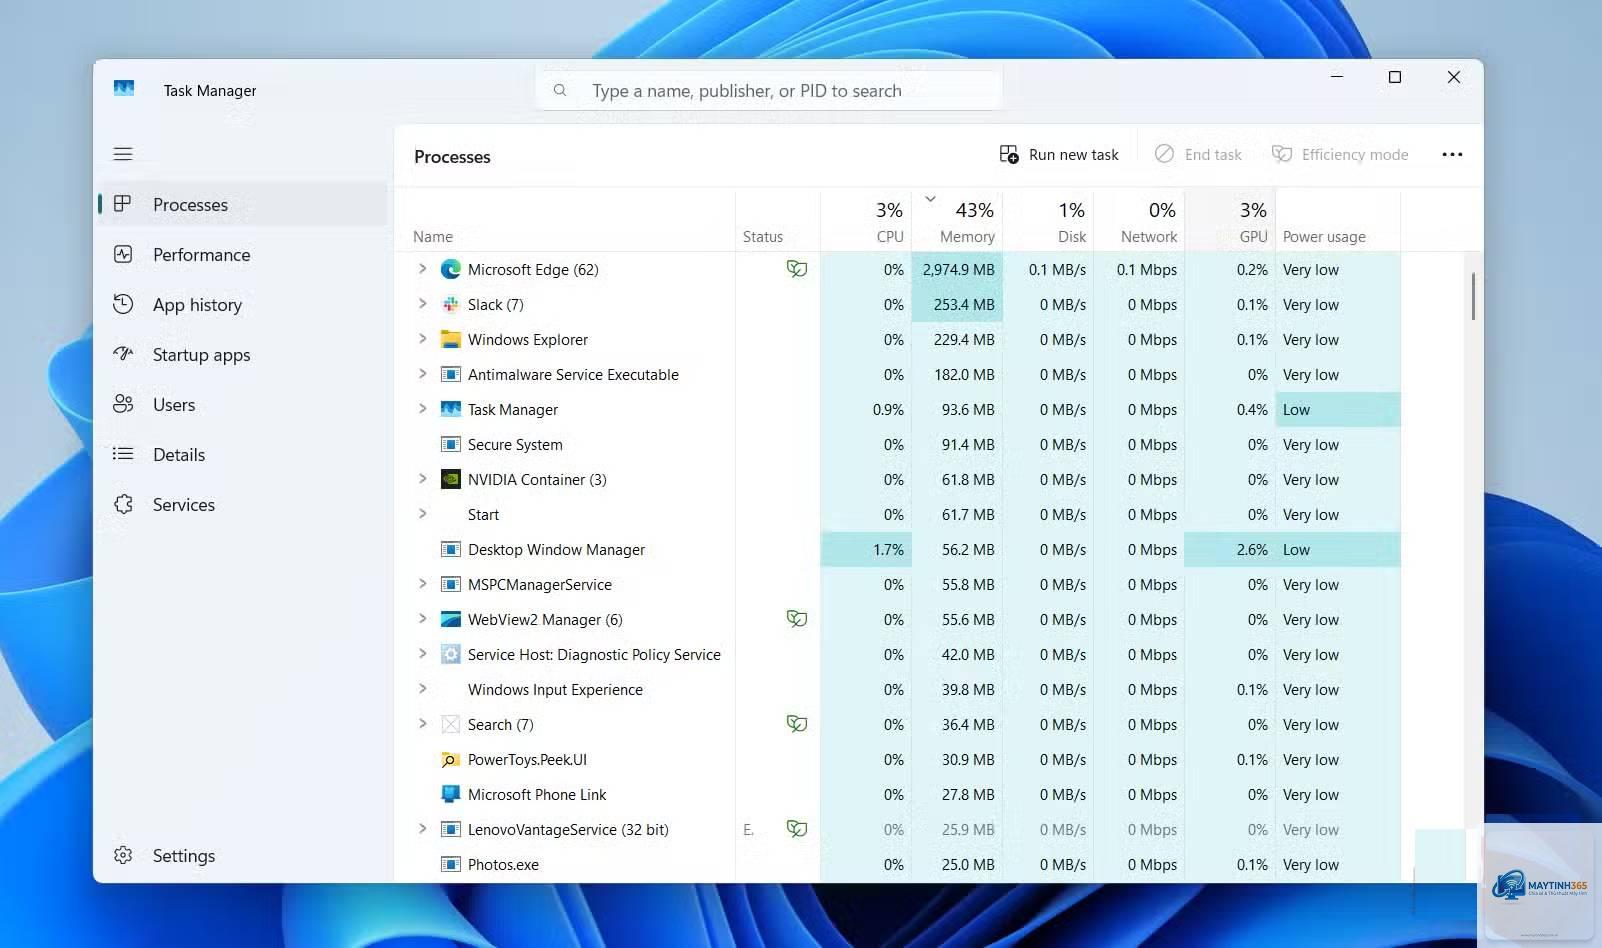The width and height of the screenshot is (1602, 948).
Task: Expand the Windows Explorer process
Action: pos(422,339)
